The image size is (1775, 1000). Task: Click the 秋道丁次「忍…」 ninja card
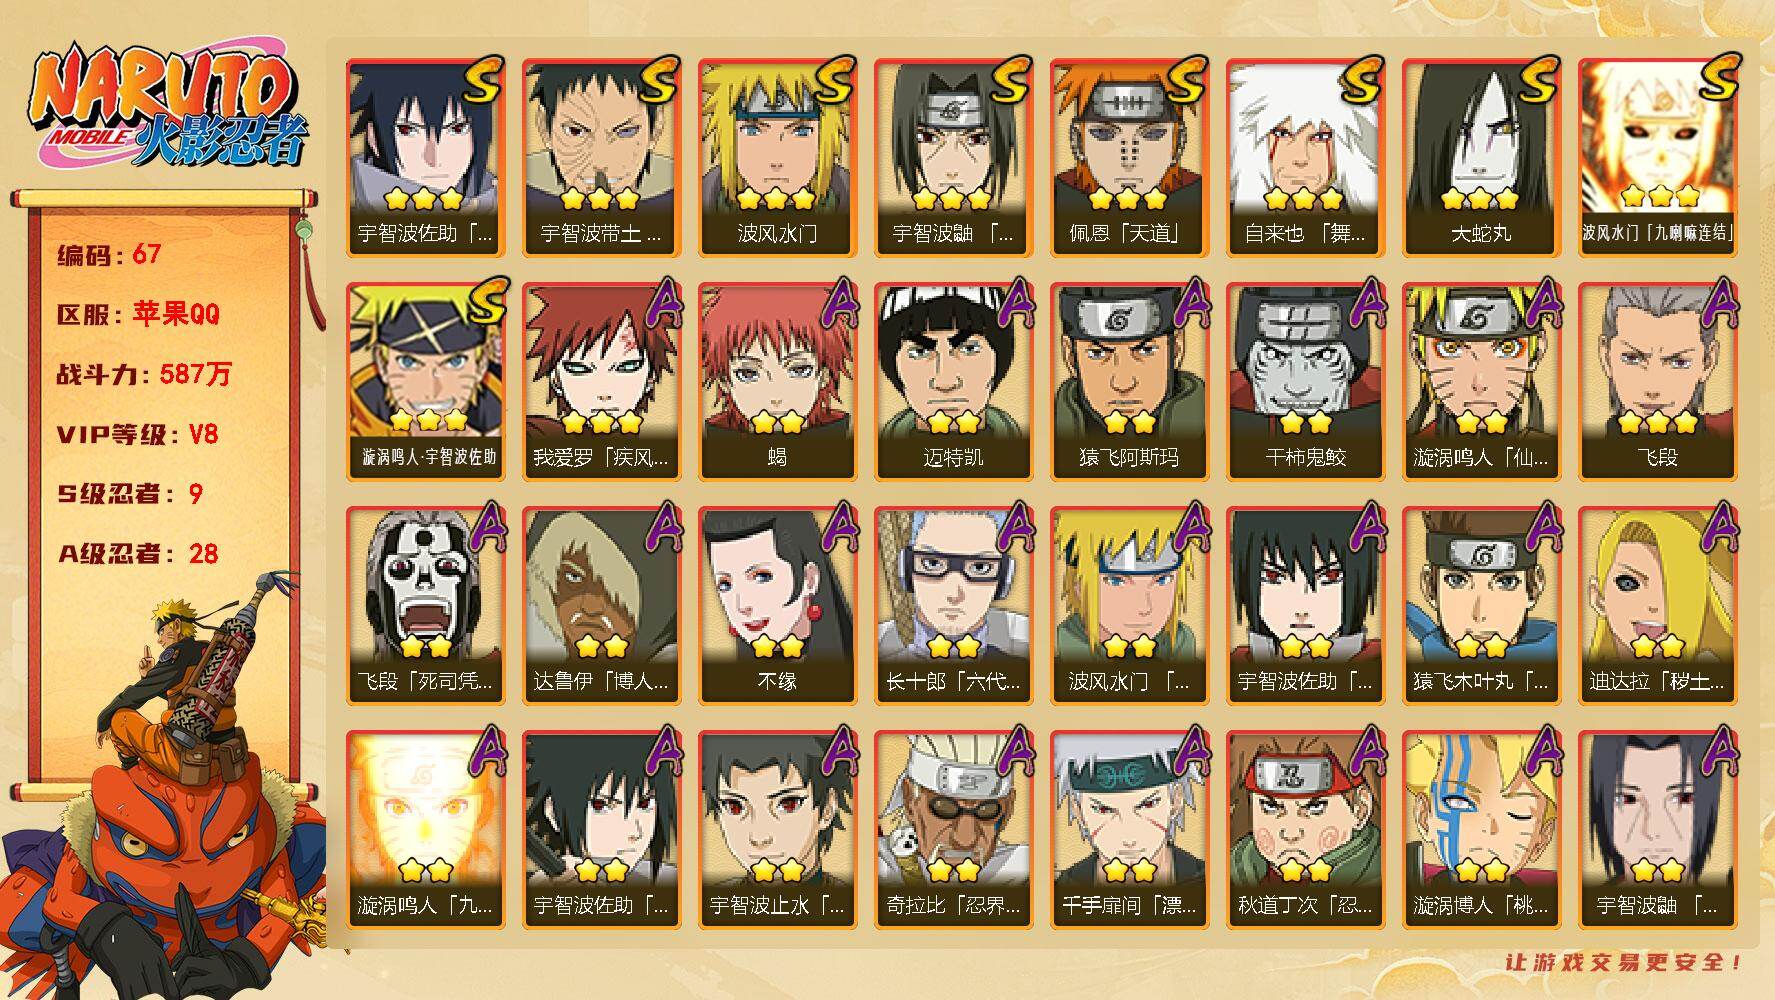coord(1305,830)
